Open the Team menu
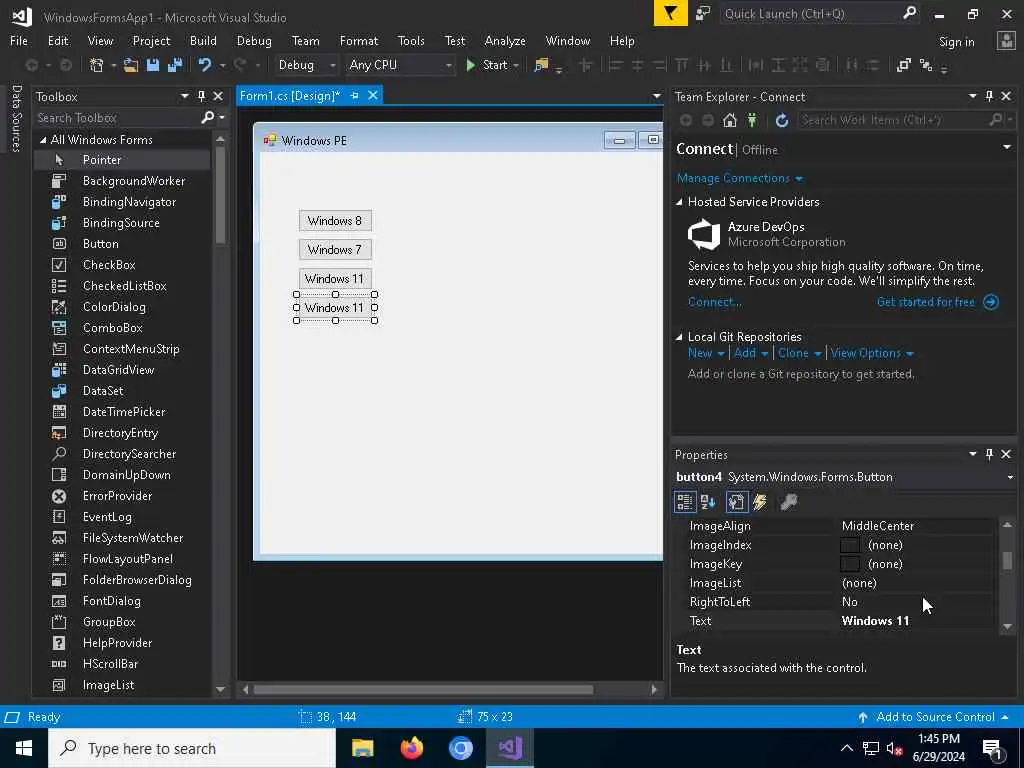The height and width of the screenshot is (768, 1024). pos(306,40)
